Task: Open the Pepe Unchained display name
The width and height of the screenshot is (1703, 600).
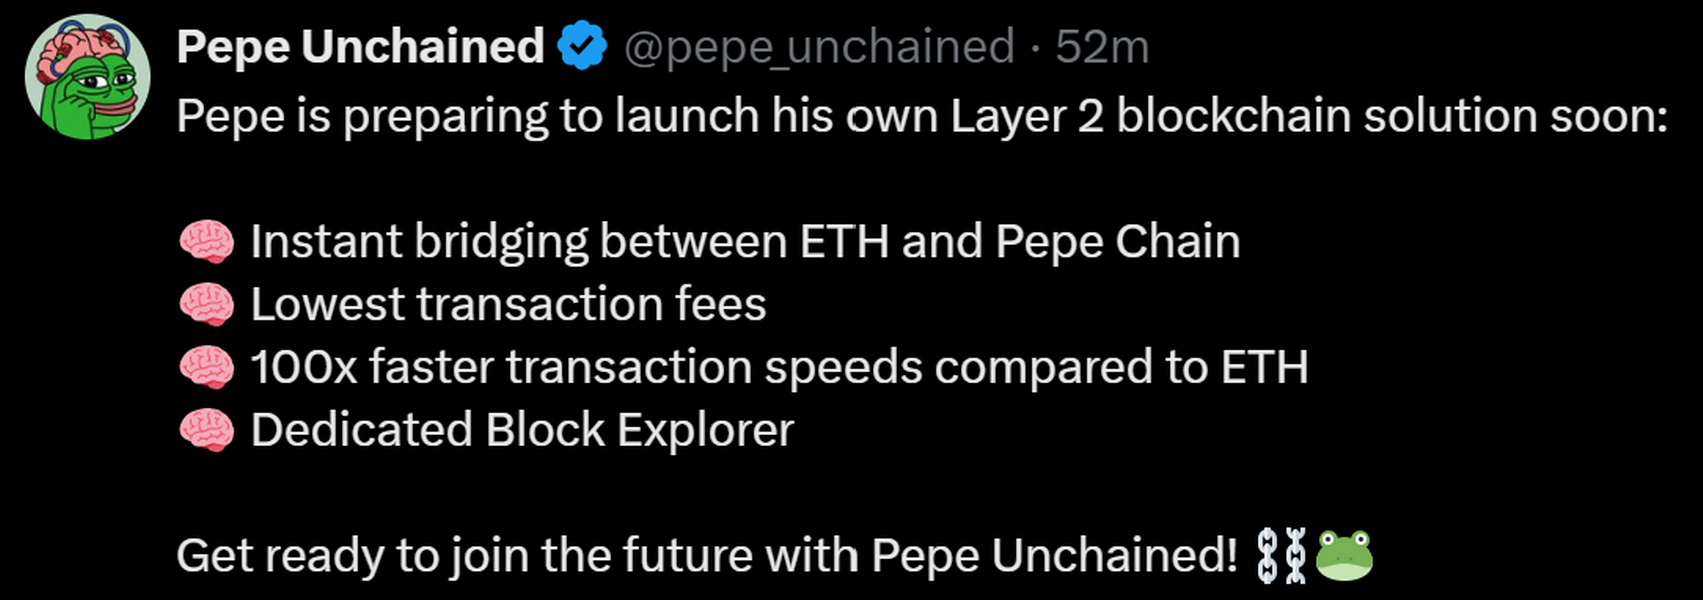Action: point(360,47)
